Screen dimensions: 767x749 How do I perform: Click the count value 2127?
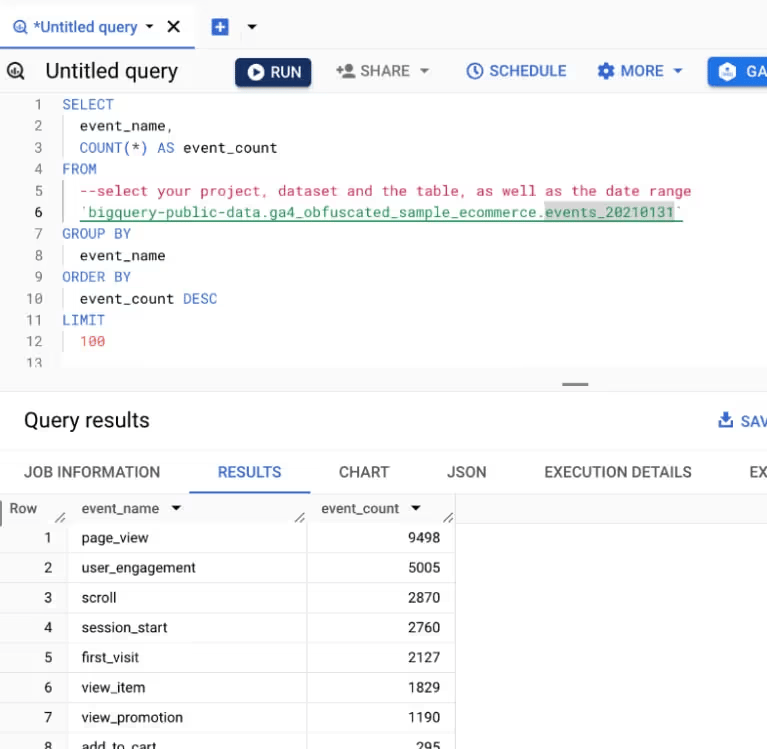pos(424,657)
